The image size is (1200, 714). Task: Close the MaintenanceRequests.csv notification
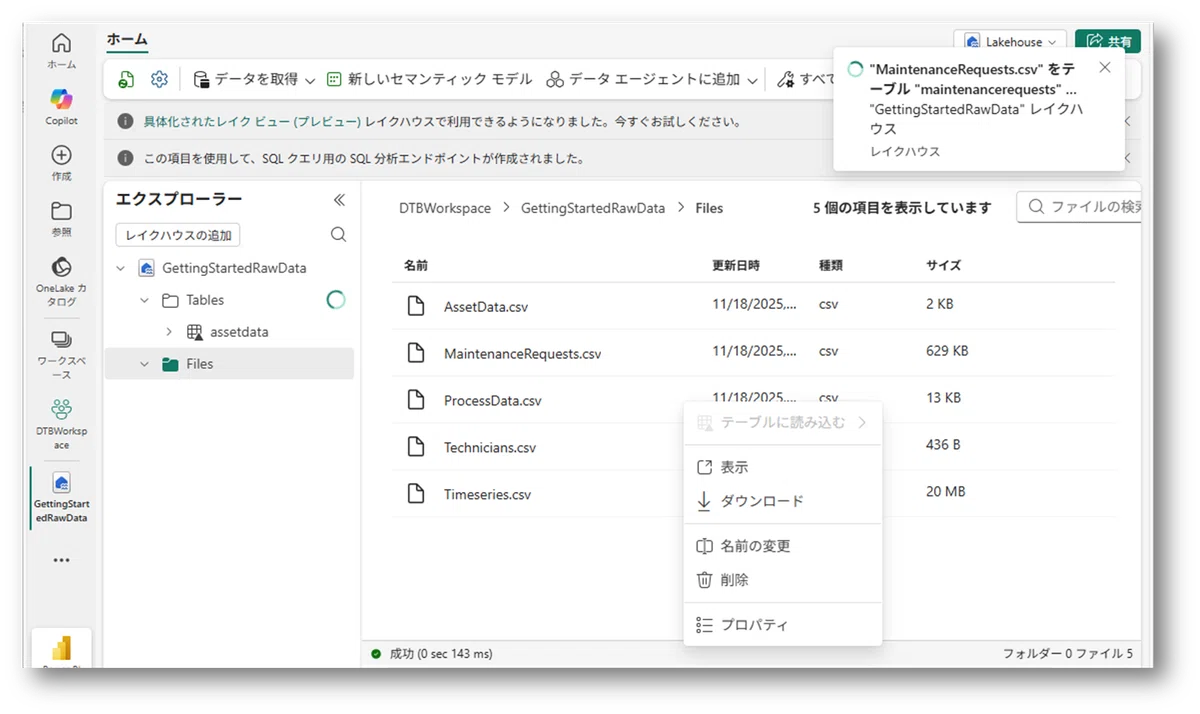point(1104,67)
